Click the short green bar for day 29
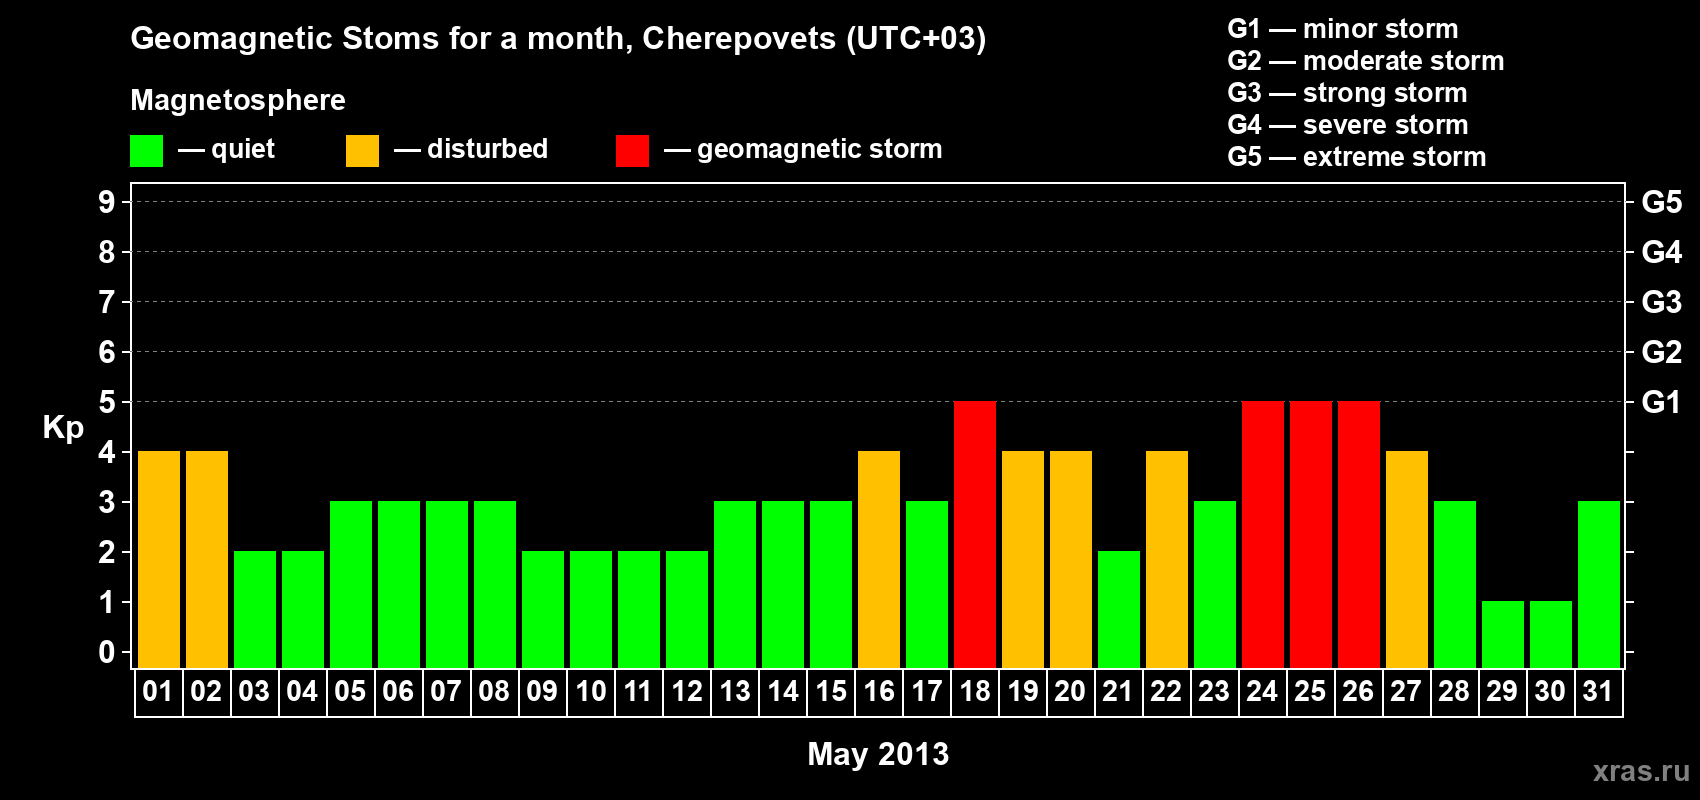Image resolution: width=1700 pixels, height=800 pixels. pyautogui.click(x=1503, y=634)
